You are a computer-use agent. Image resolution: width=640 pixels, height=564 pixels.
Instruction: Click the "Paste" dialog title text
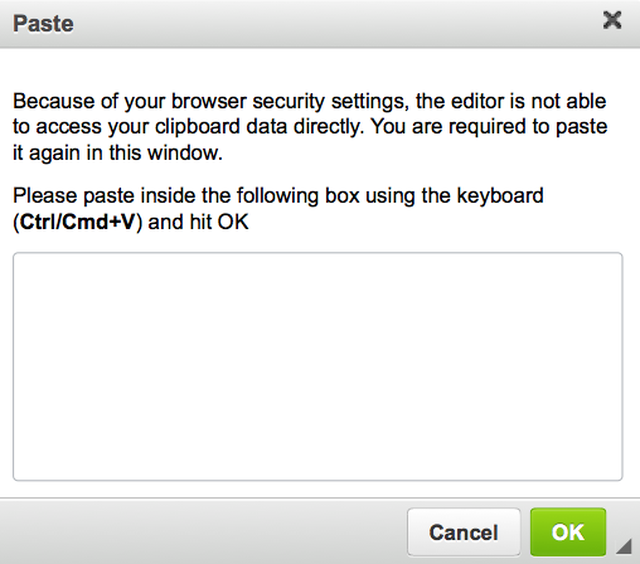pyautogui.click(x=43, y=23)
